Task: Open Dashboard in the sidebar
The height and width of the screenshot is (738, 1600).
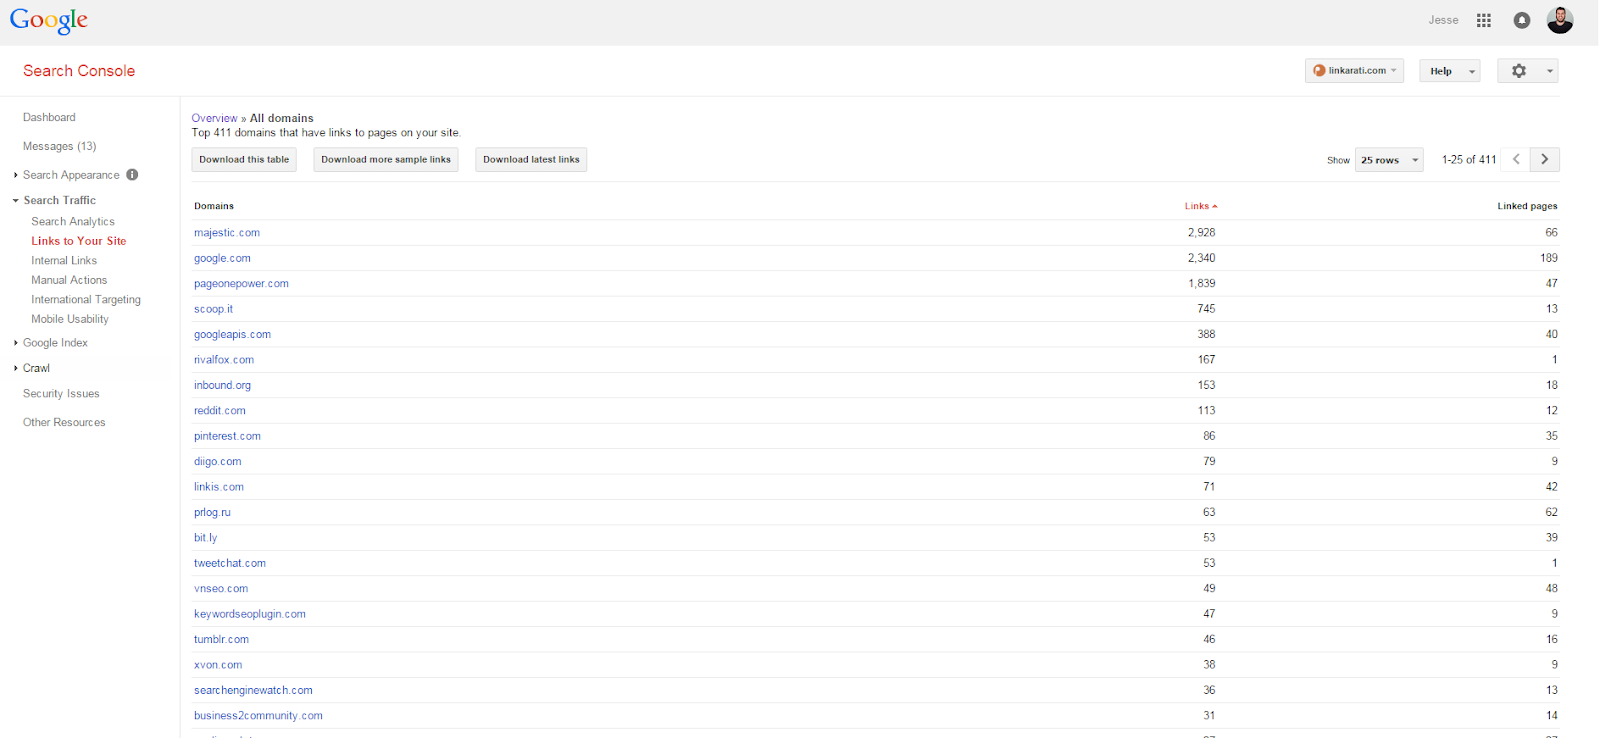Action: pos(49,118)
